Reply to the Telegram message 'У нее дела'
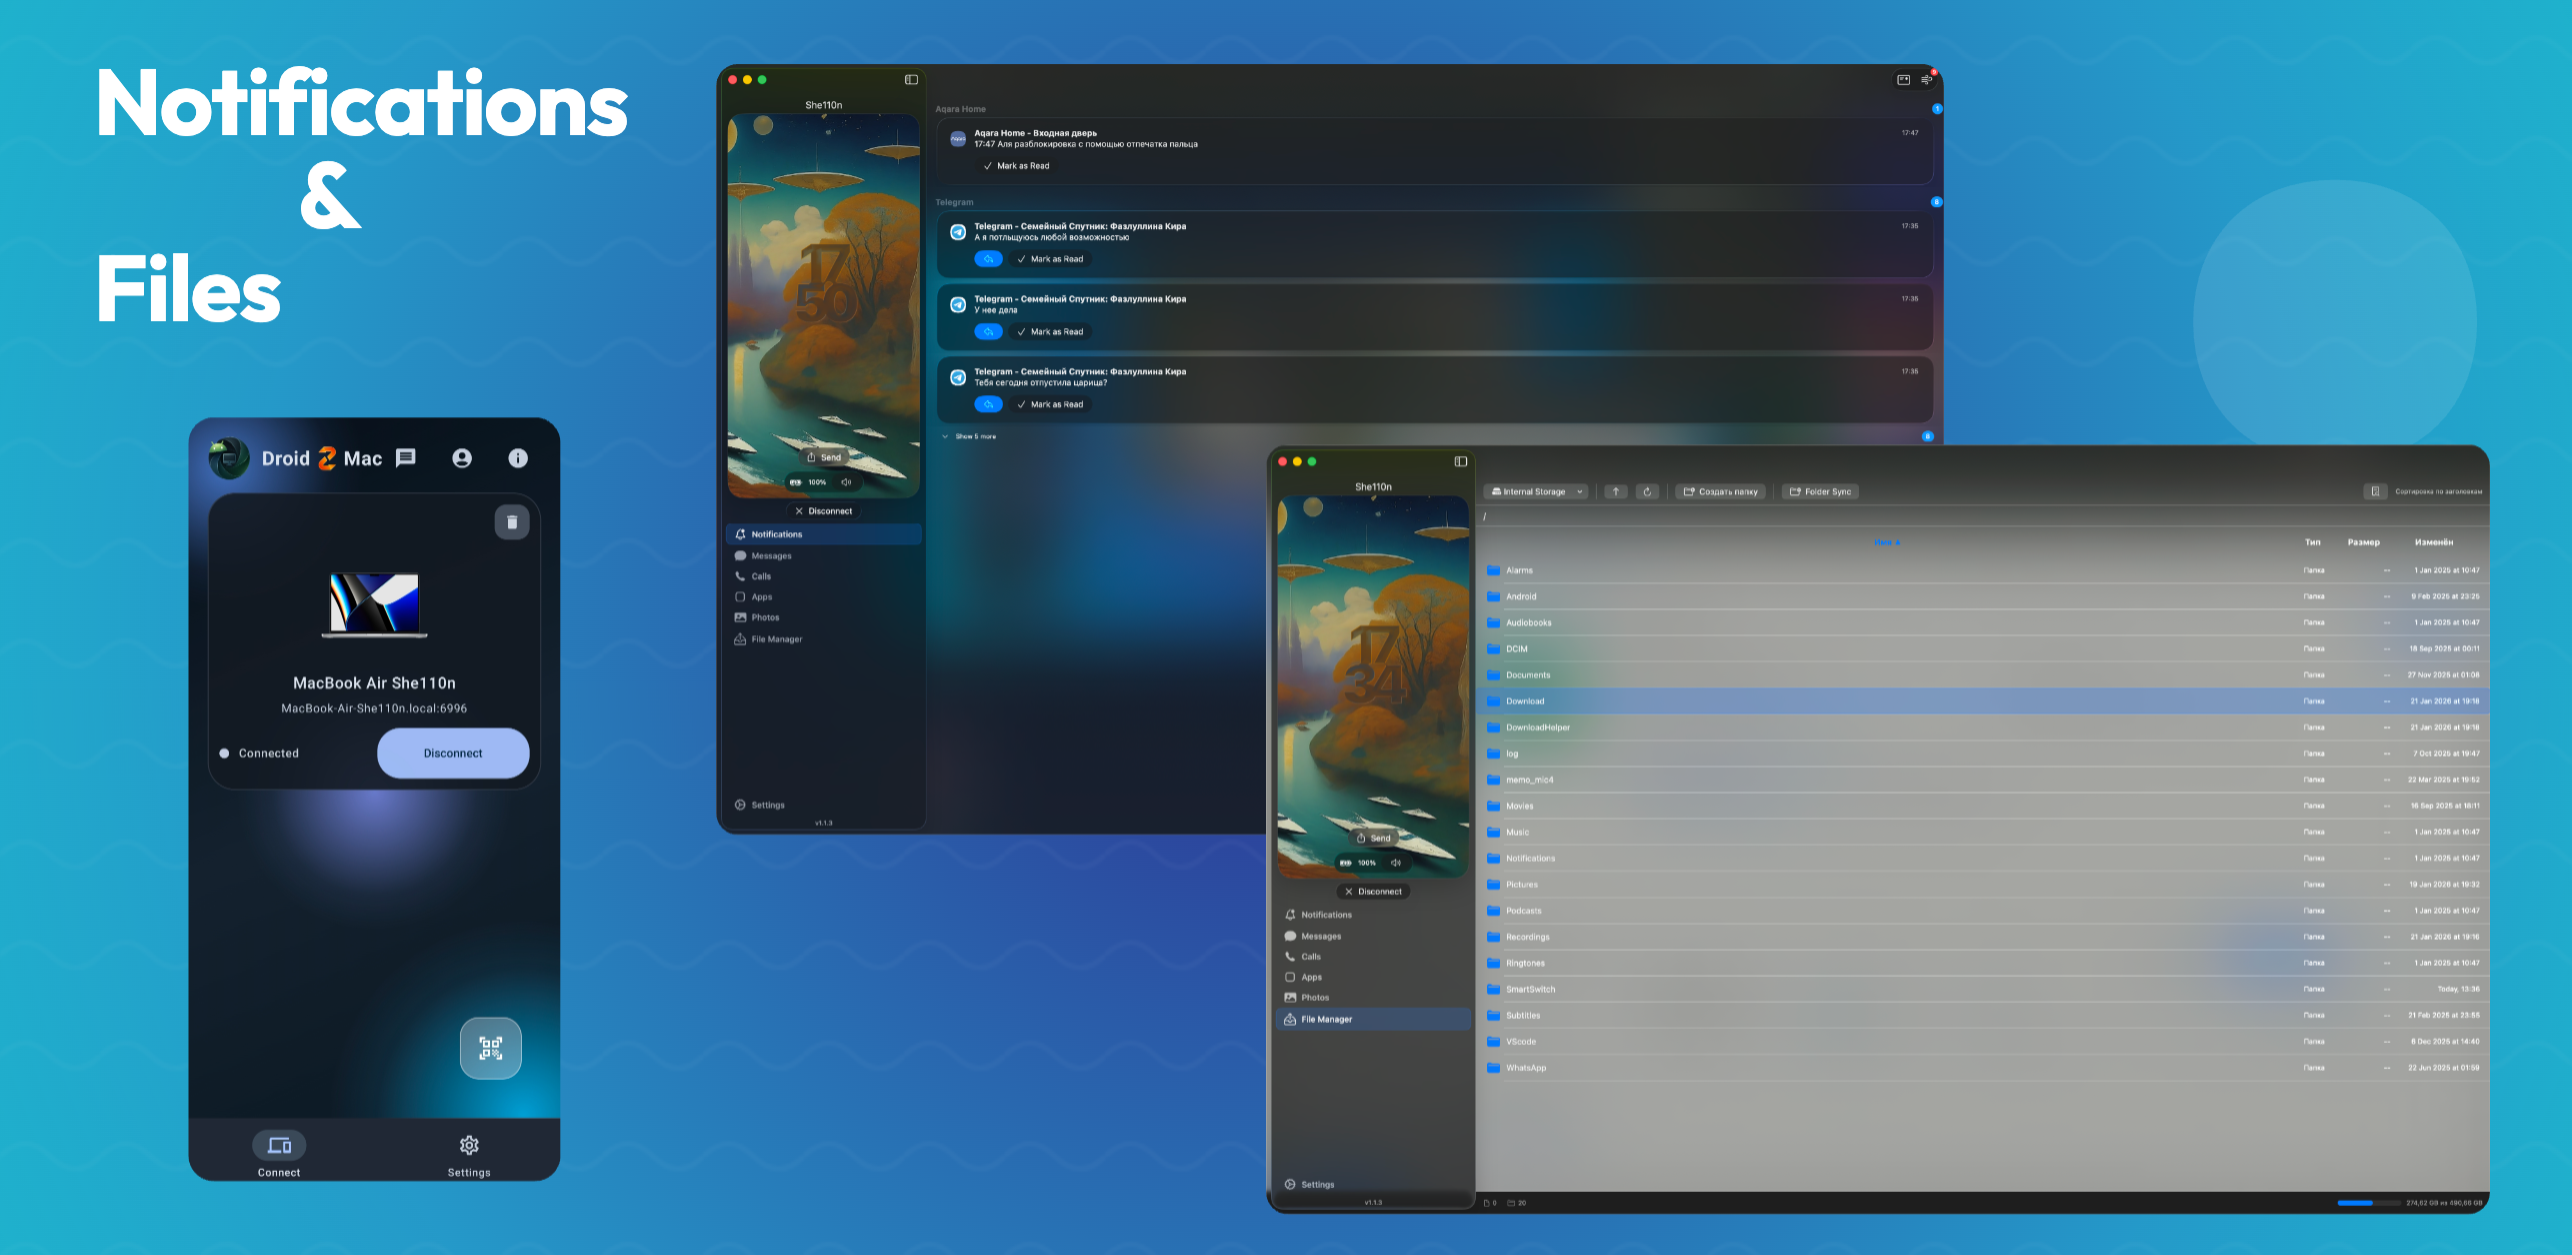 tap(988, 332)
